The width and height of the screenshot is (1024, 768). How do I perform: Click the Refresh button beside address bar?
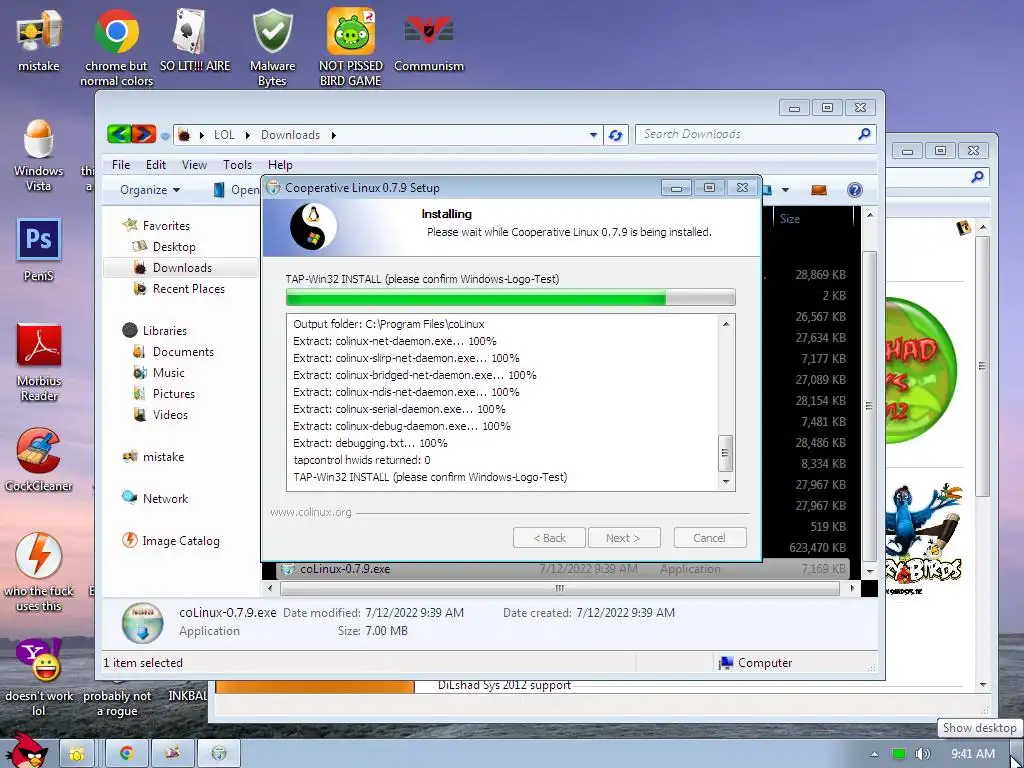pyautogui.click(x=615, y=135)
